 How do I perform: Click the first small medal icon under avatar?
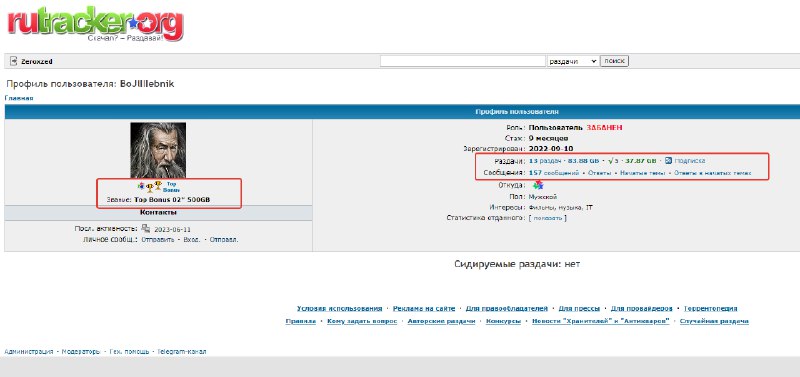(142, 187)
